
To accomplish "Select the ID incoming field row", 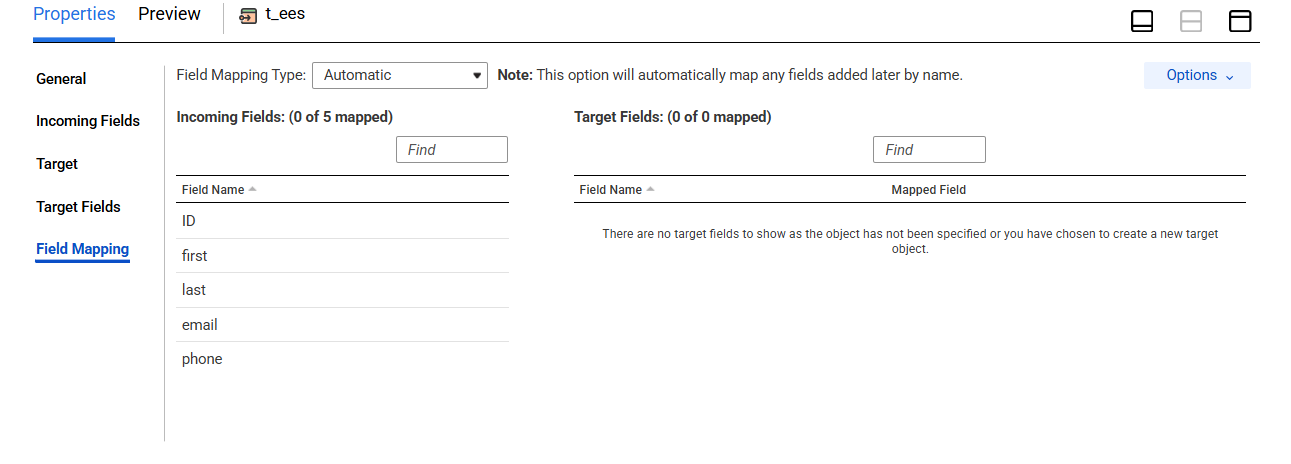I will [342, 221].
